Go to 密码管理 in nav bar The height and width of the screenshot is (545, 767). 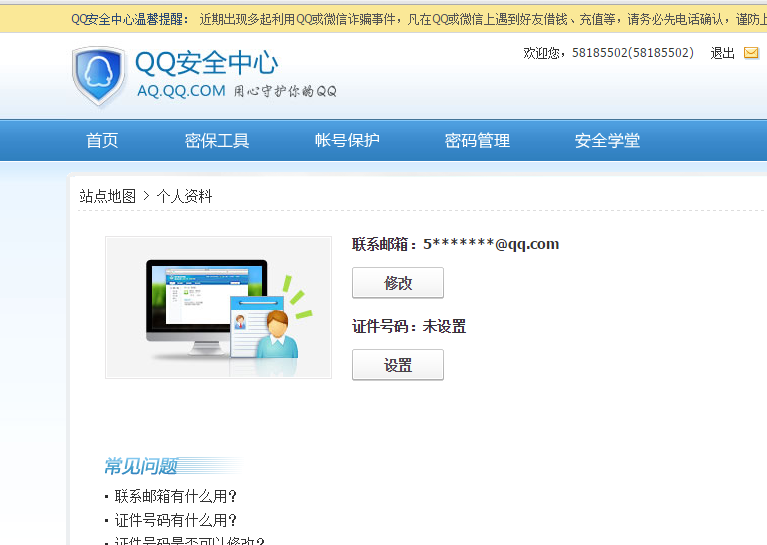477,140
